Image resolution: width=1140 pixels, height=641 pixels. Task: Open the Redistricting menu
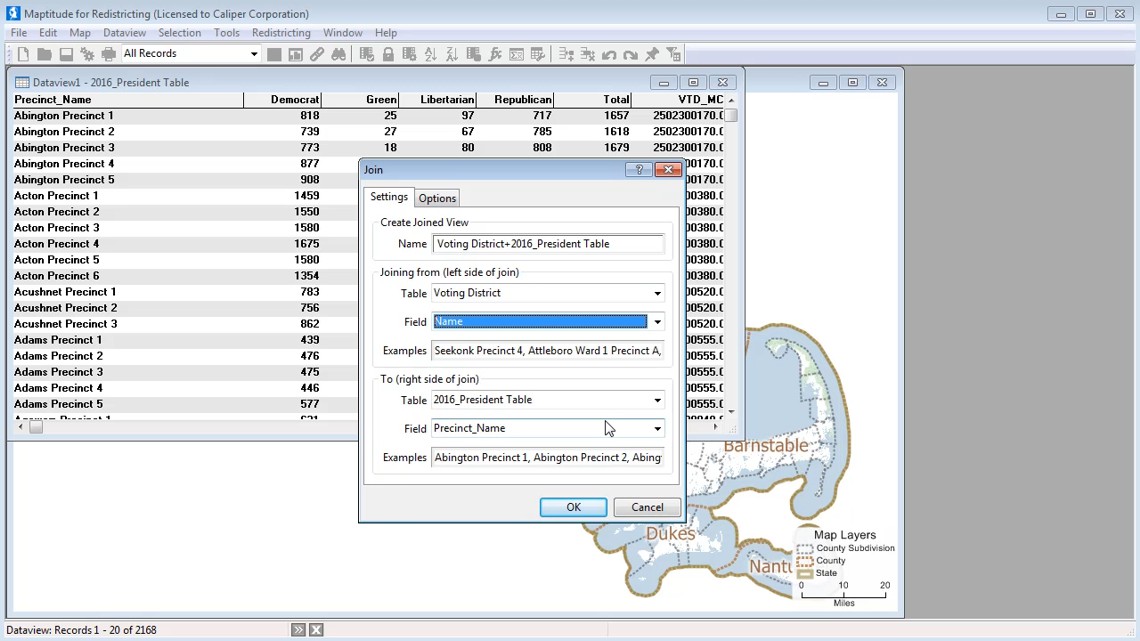point(281,33)
